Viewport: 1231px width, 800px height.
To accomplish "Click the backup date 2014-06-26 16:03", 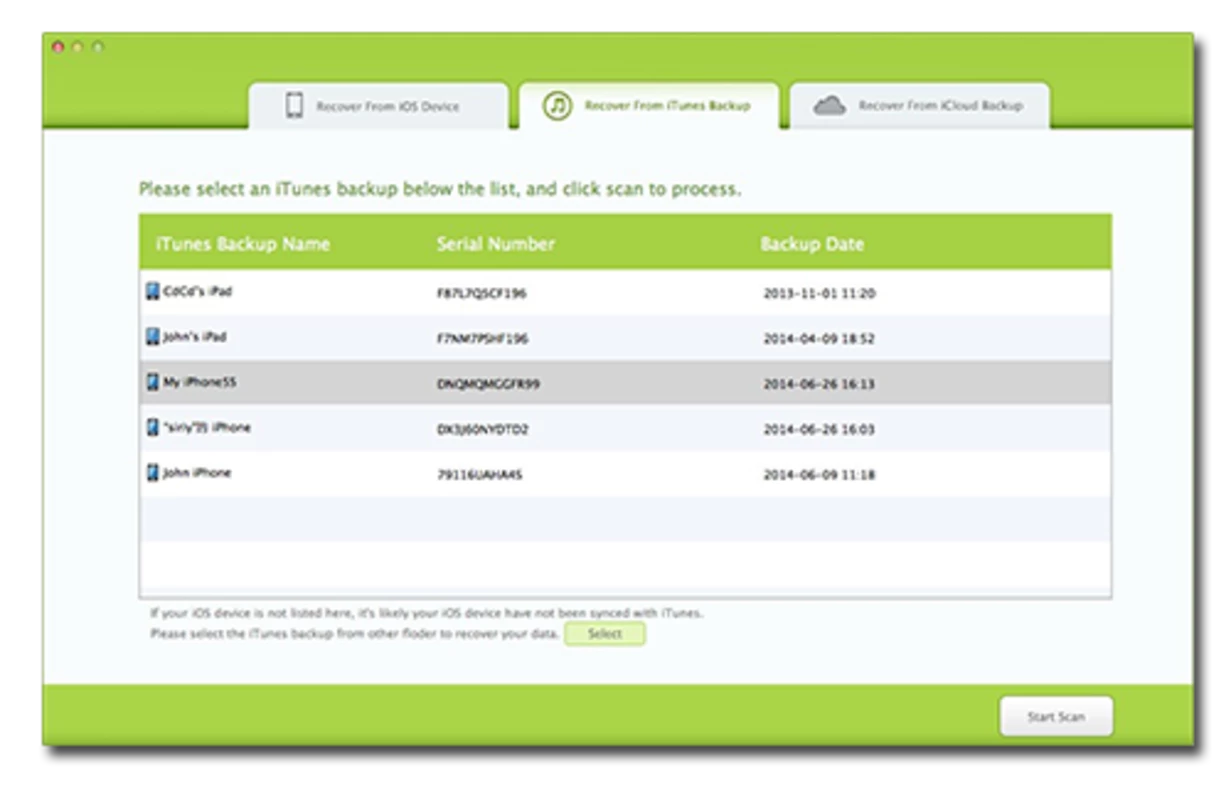I will (819, 430).
